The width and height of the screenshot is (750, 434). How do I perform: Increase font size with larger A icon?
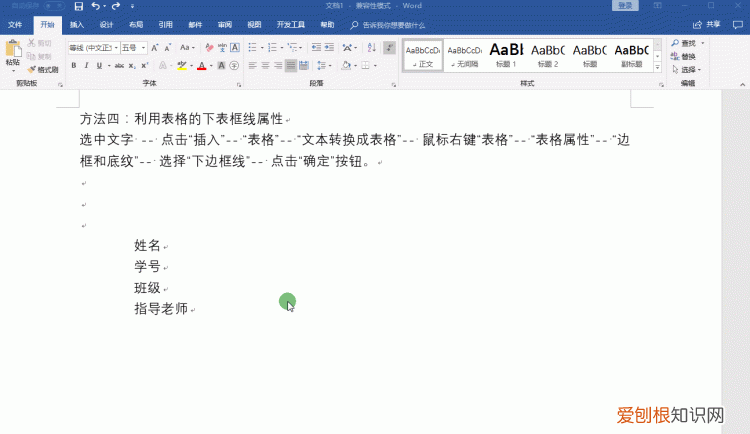pos(154,48)
